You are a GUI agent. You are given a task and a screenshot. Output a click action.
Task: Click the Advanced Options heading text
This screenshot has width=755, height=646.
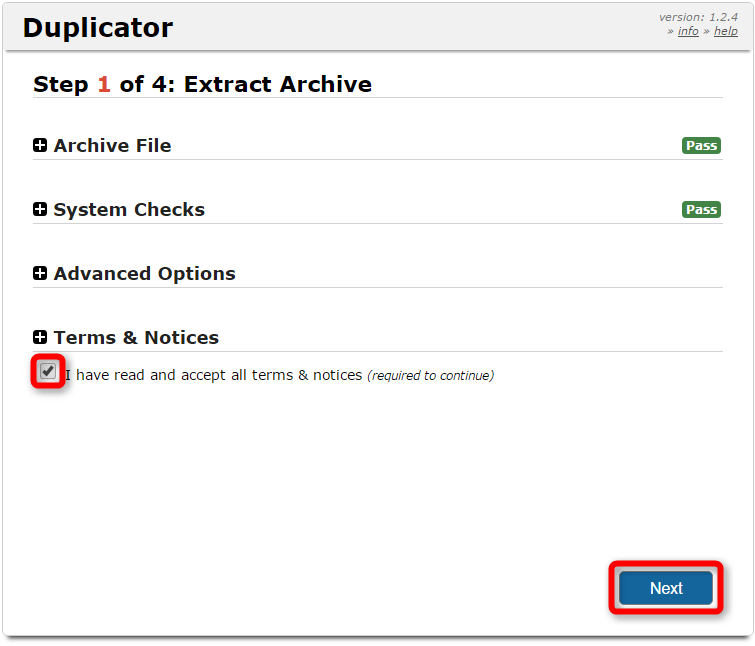tap(144, 273)
